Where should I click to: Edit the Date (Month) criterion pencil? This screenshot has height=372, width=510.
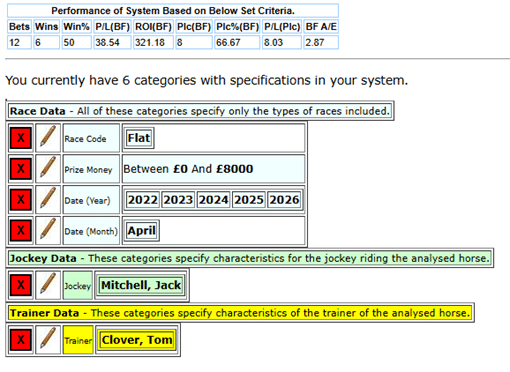(x=48, y=230)
